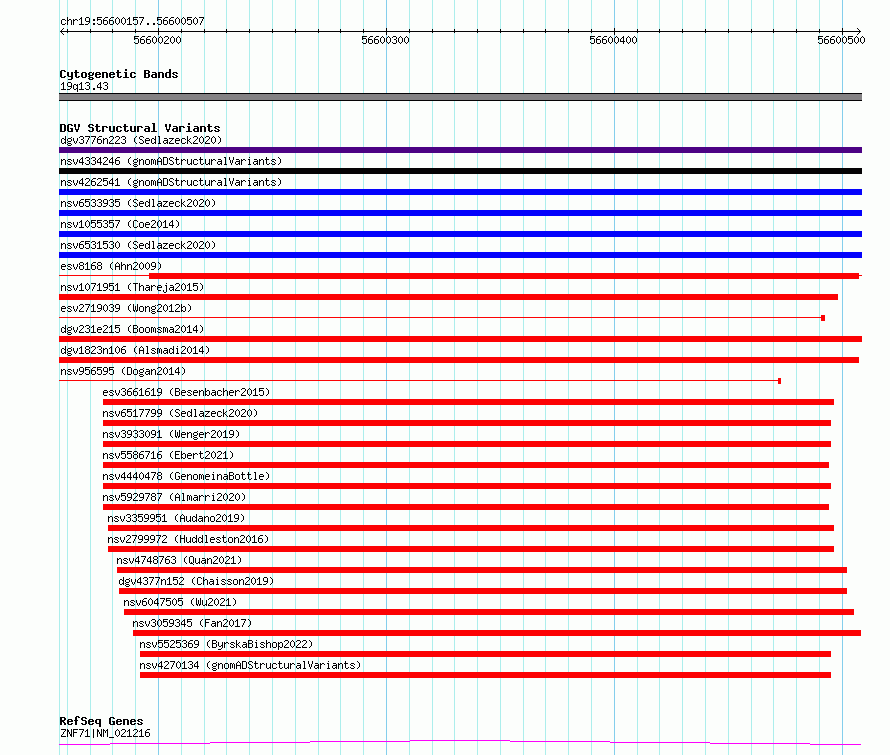Open nsv6047505 (Wu2021) variant label

click(180, 602)
